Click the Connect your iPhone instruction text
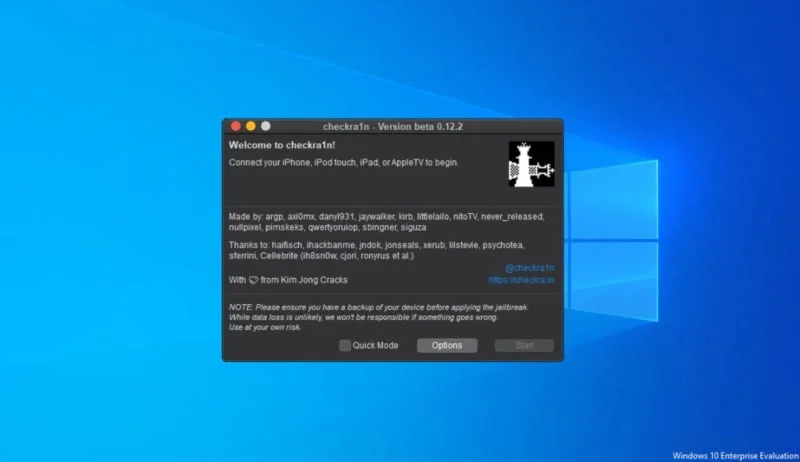The image size is (800, 462). pyautogui.click(x=343, y=163)
